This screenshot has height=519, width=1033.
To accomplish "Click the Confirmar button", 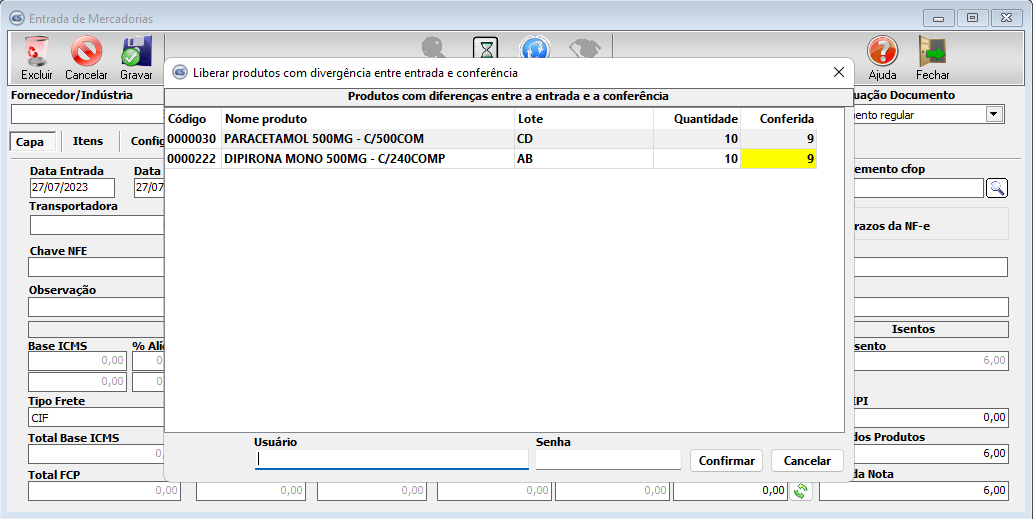I will (726, 461).
